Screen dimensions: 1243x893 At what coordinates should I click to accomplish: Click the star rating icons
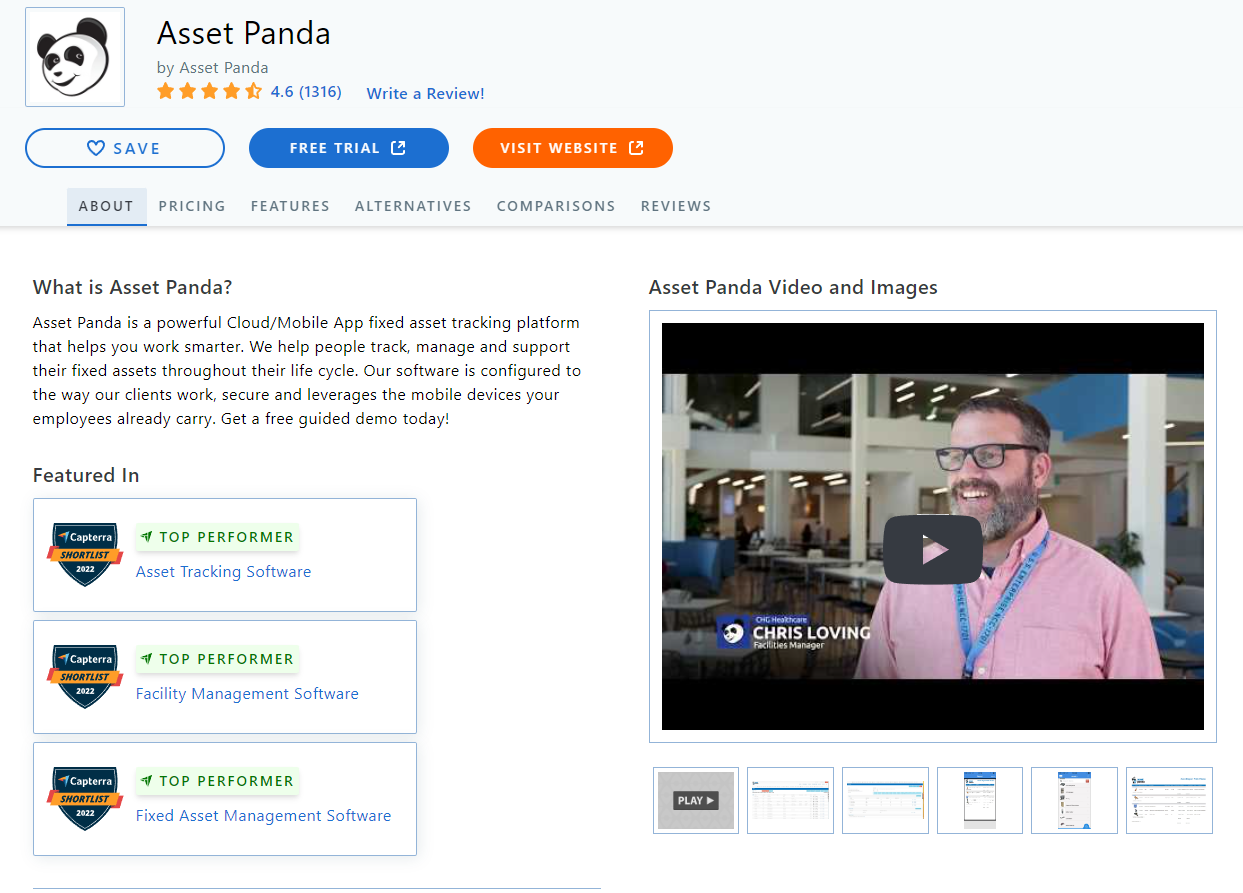tap(210, 92)
